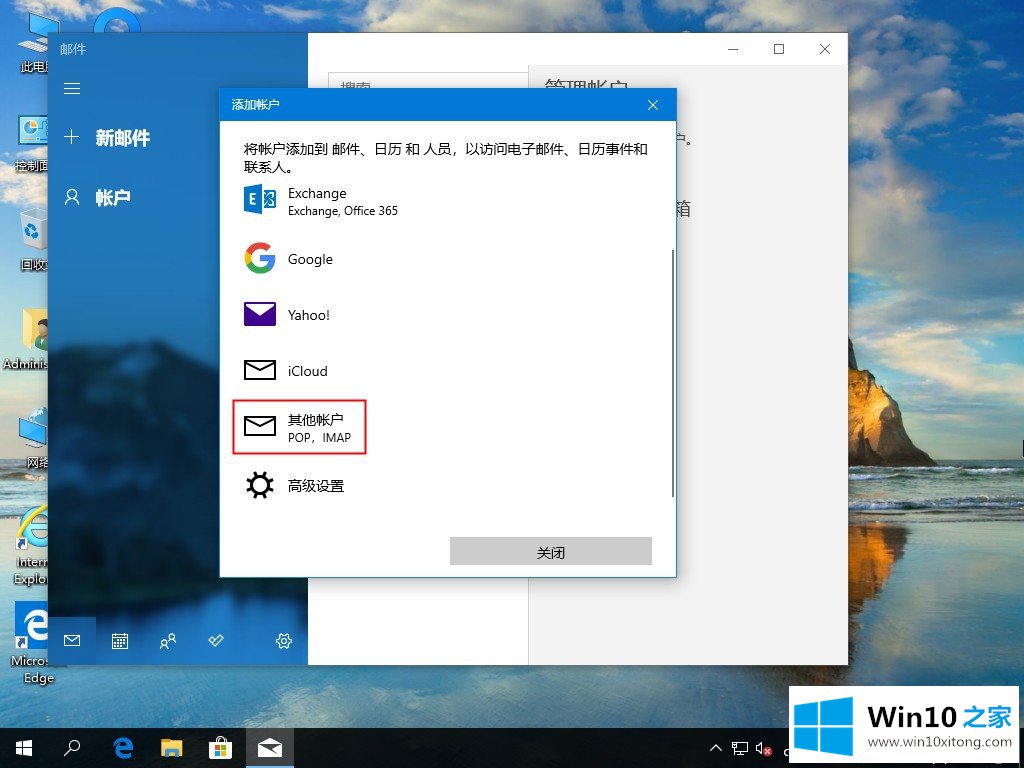The height and width of the screenshot is (768, 1024).
Task: Select the Recycle Bin desktop icon
Action: click(33, 240)
